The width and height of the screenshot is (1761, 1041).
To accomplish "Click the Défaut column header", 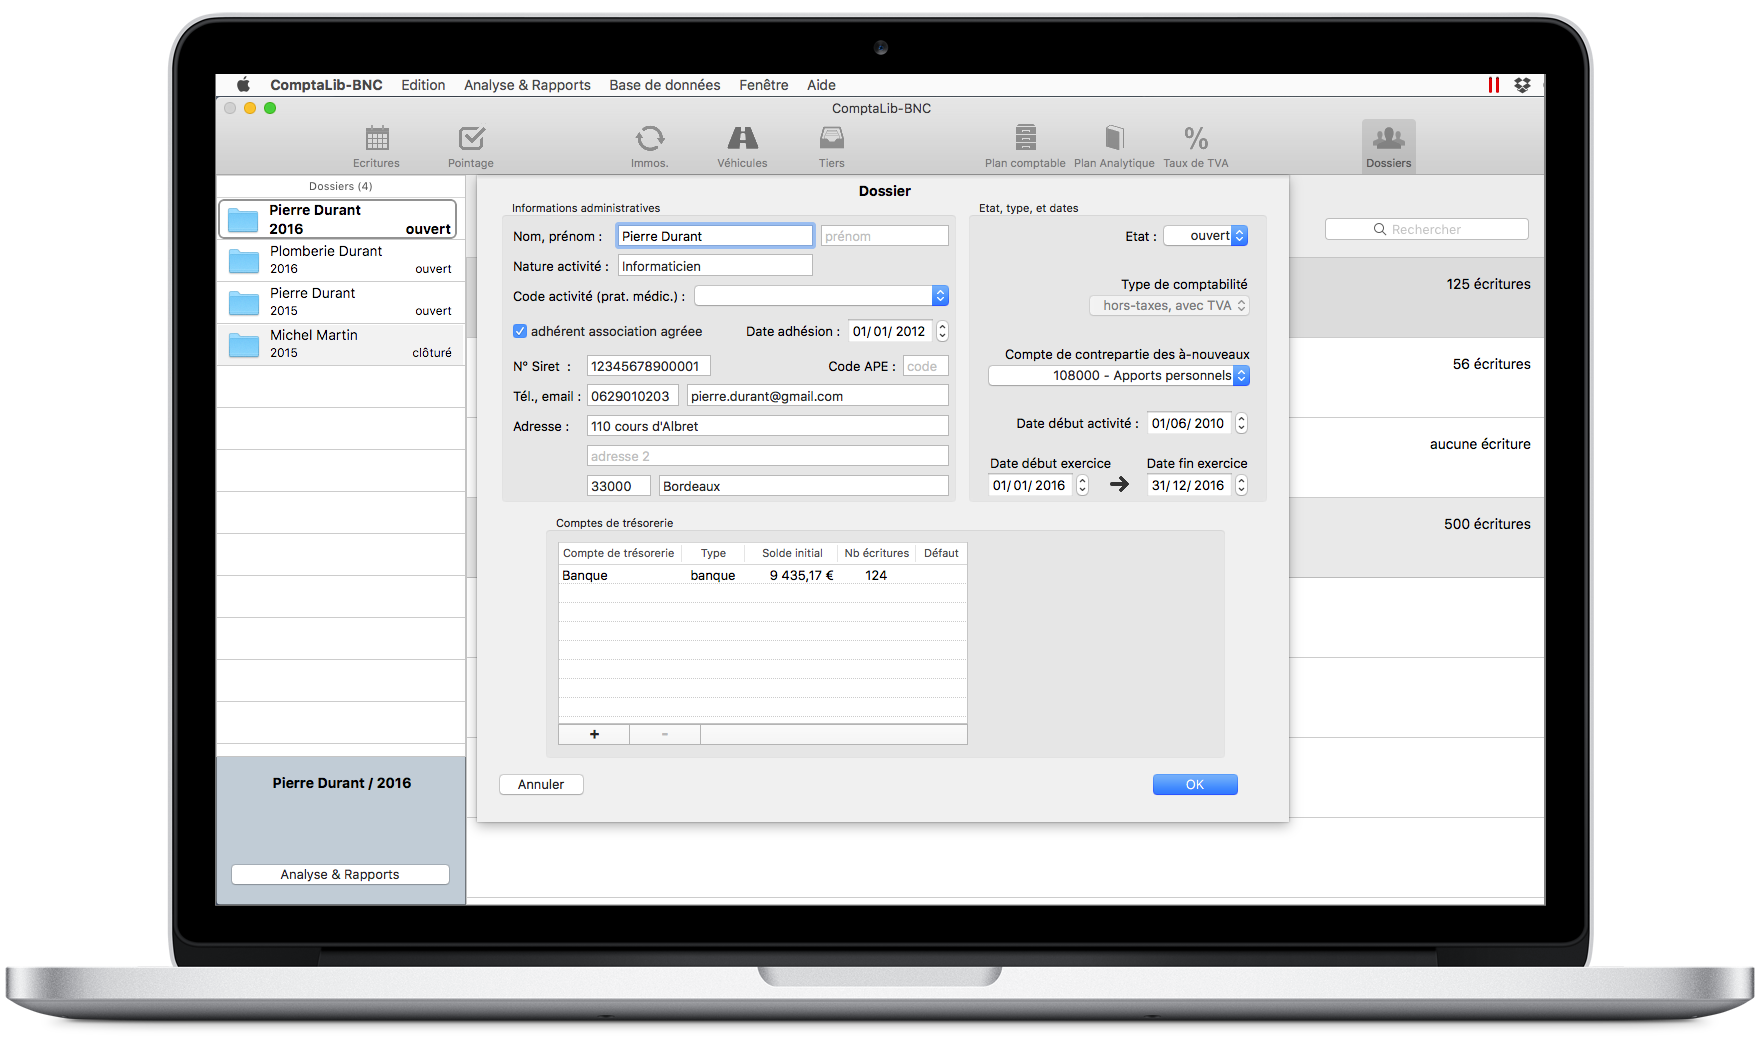I will pos(941,553).
